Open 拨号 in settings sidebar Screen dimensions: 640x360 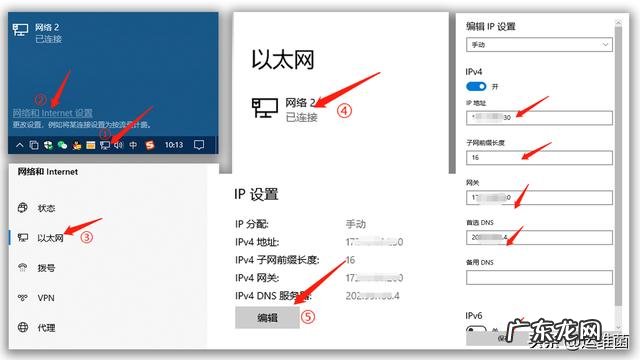tap(46, 268)
